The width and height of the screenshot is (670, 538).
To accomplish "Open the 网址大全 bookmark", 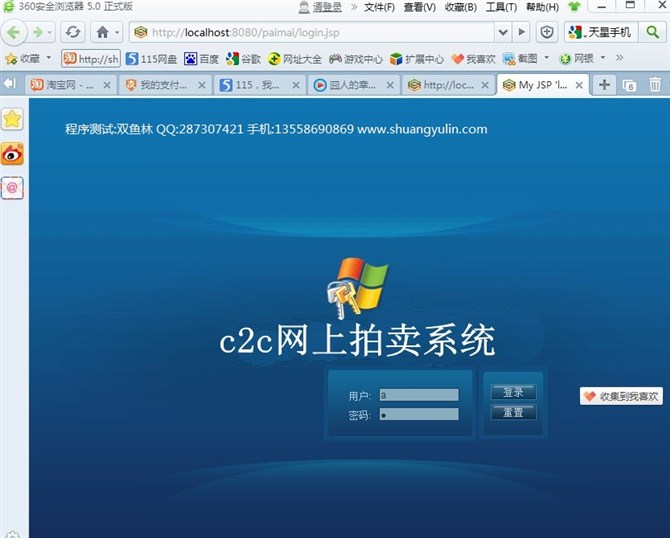I will pos(294,59).
